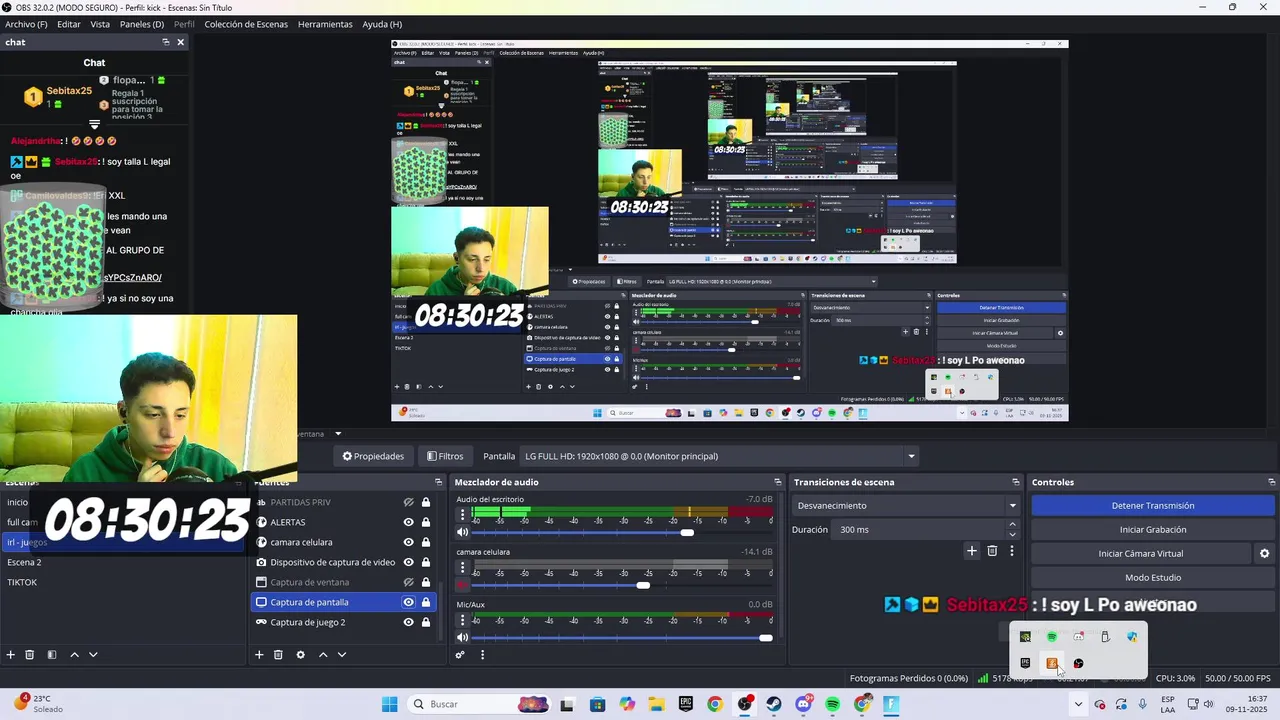The height and width of the screenshot is (720, 1280).
Task: Delete selected scene with trash icon
Action: click(x=30, y=655)
